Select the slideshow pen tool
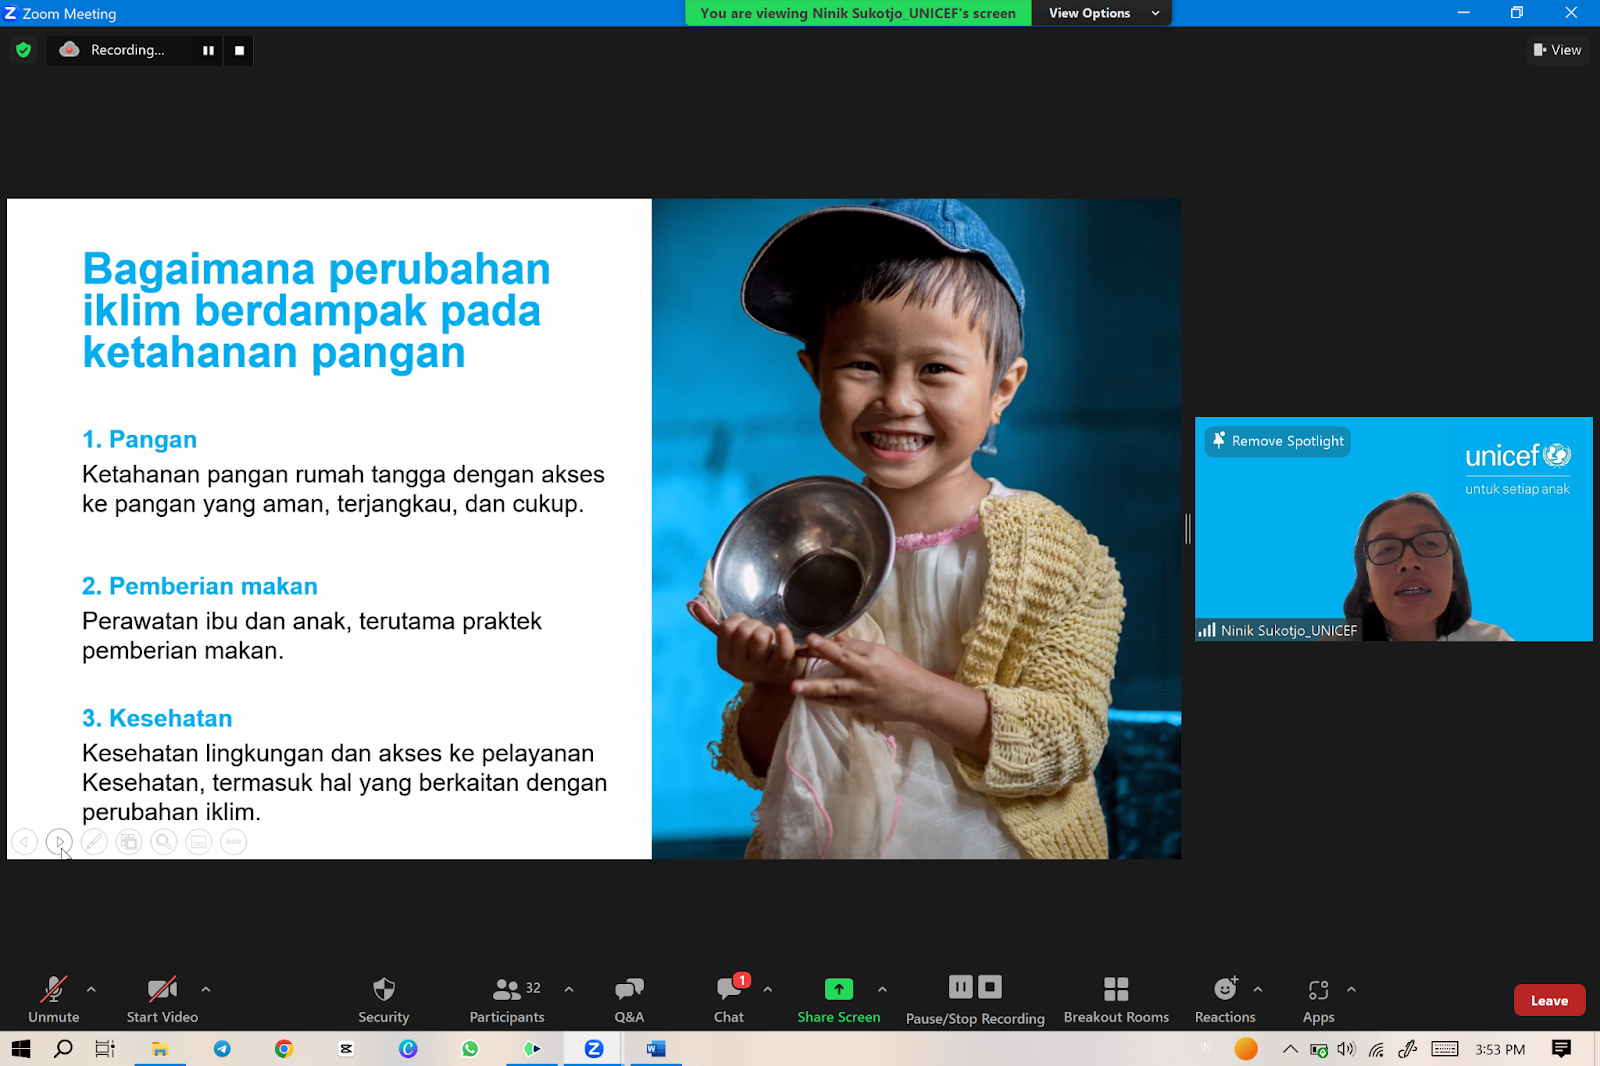Viewport: 1600px width, 1066px height. pos(94,842)
